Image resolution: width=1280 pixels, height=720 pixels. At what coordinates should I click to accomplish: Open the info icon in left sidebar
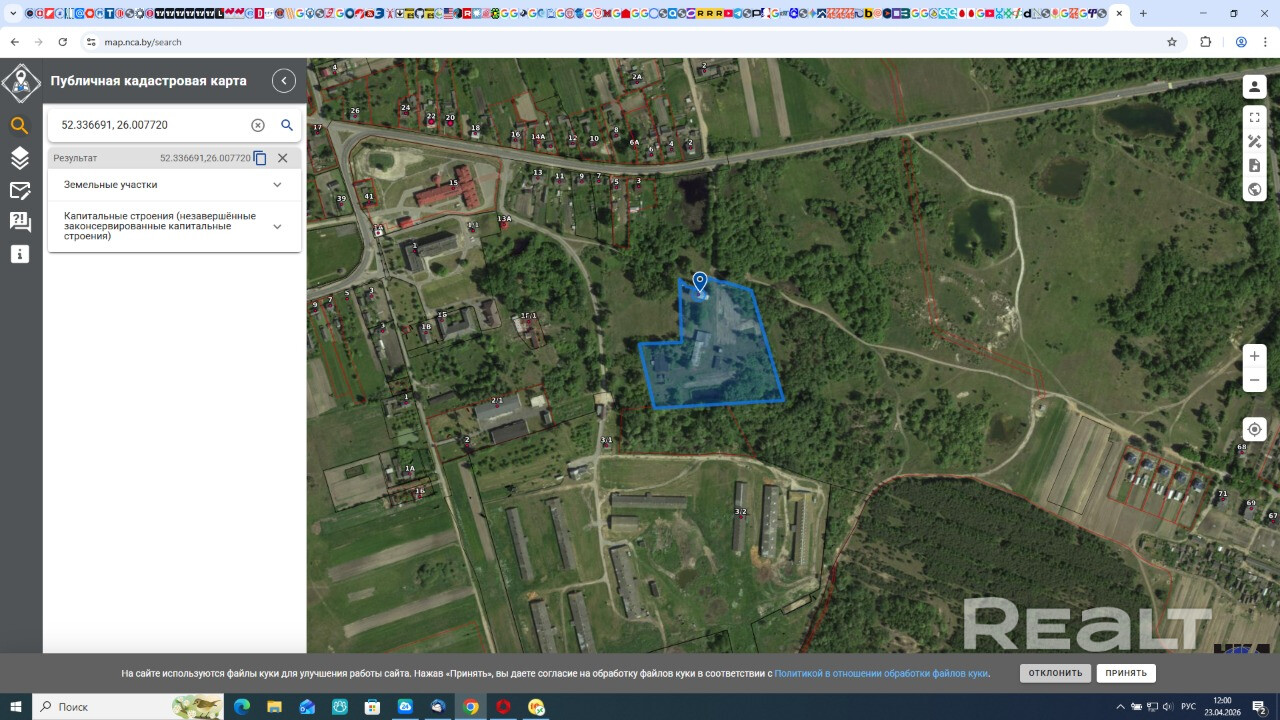[20, 254]
